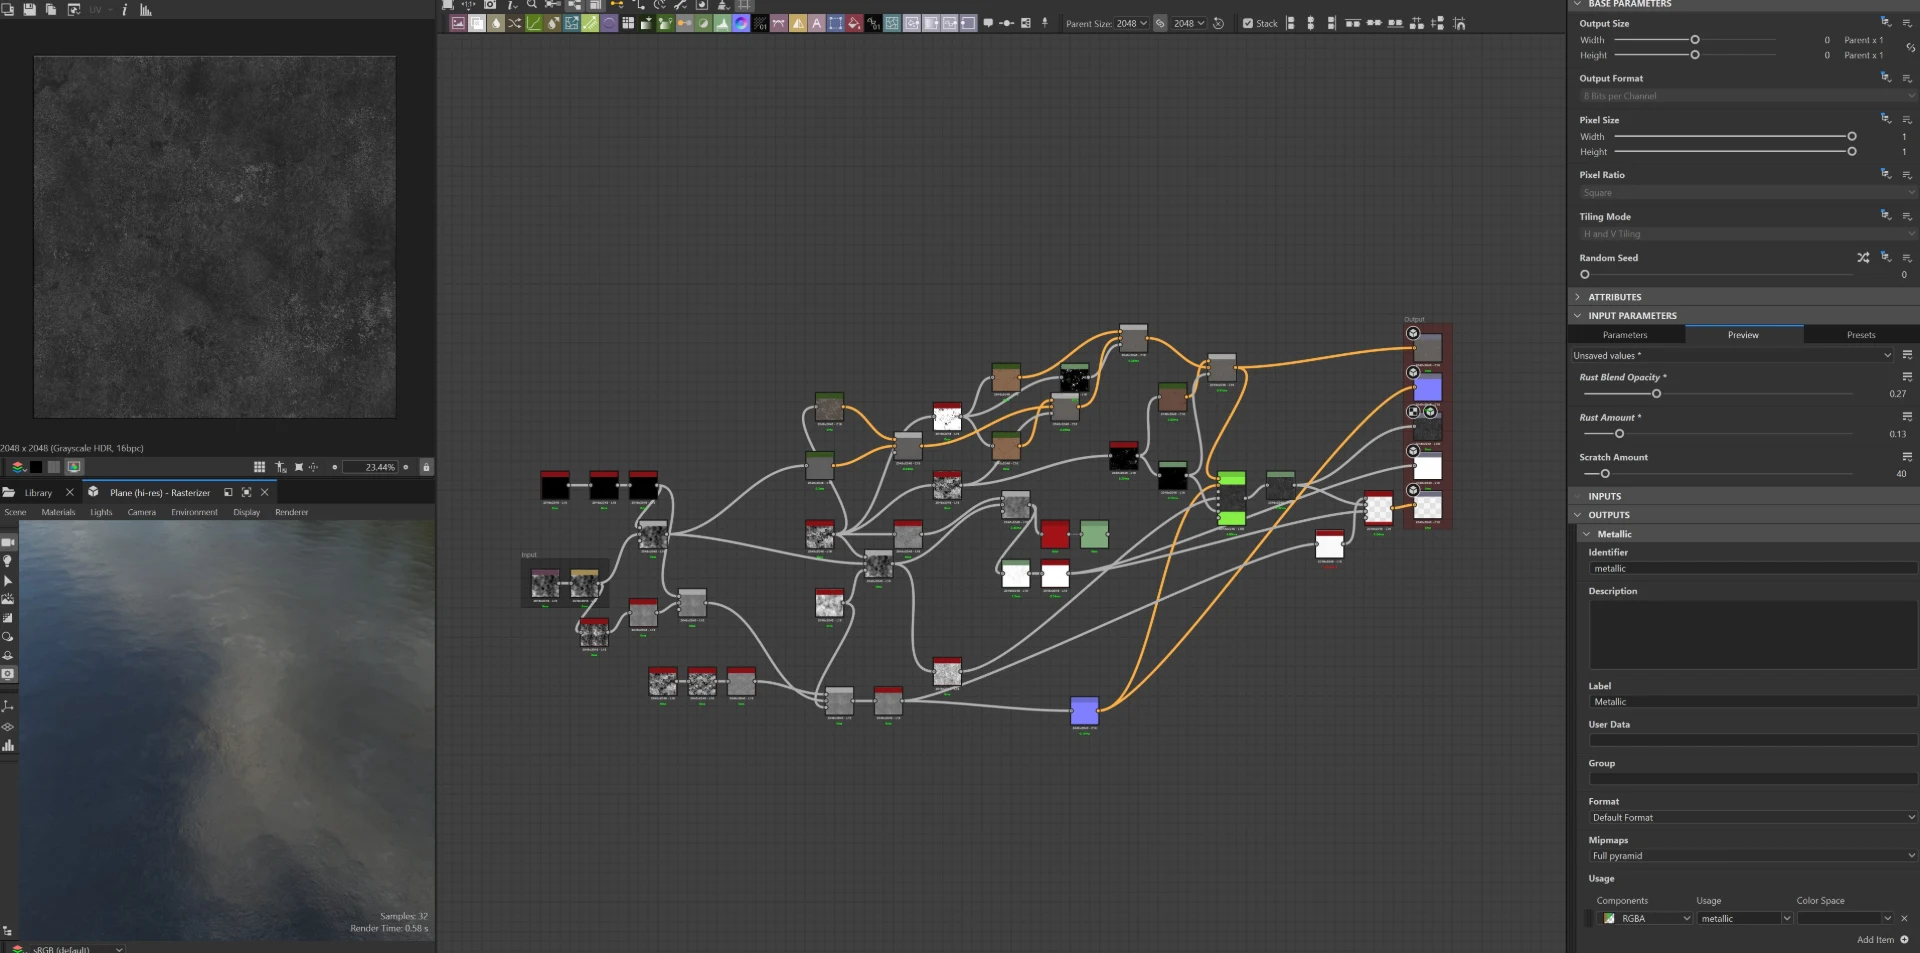Open channel layers dropdown in 2D view

(18, 467)
